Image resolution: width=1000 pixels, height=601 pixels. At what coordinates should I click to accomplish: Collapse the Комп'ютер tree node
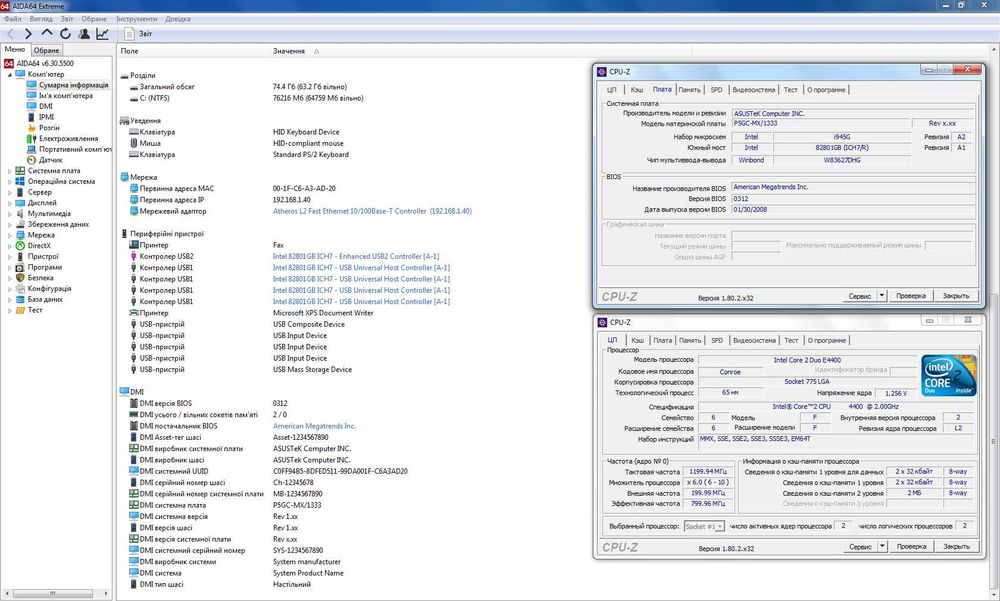9,74
